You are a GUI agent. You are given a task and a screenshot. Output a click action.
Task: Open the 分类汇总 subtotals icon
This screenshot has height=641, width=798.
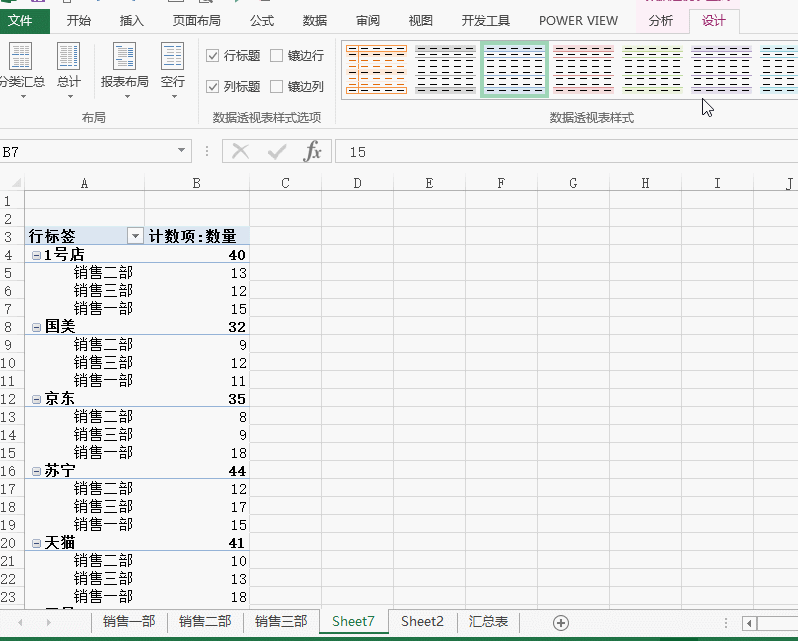tap(20, 58)
